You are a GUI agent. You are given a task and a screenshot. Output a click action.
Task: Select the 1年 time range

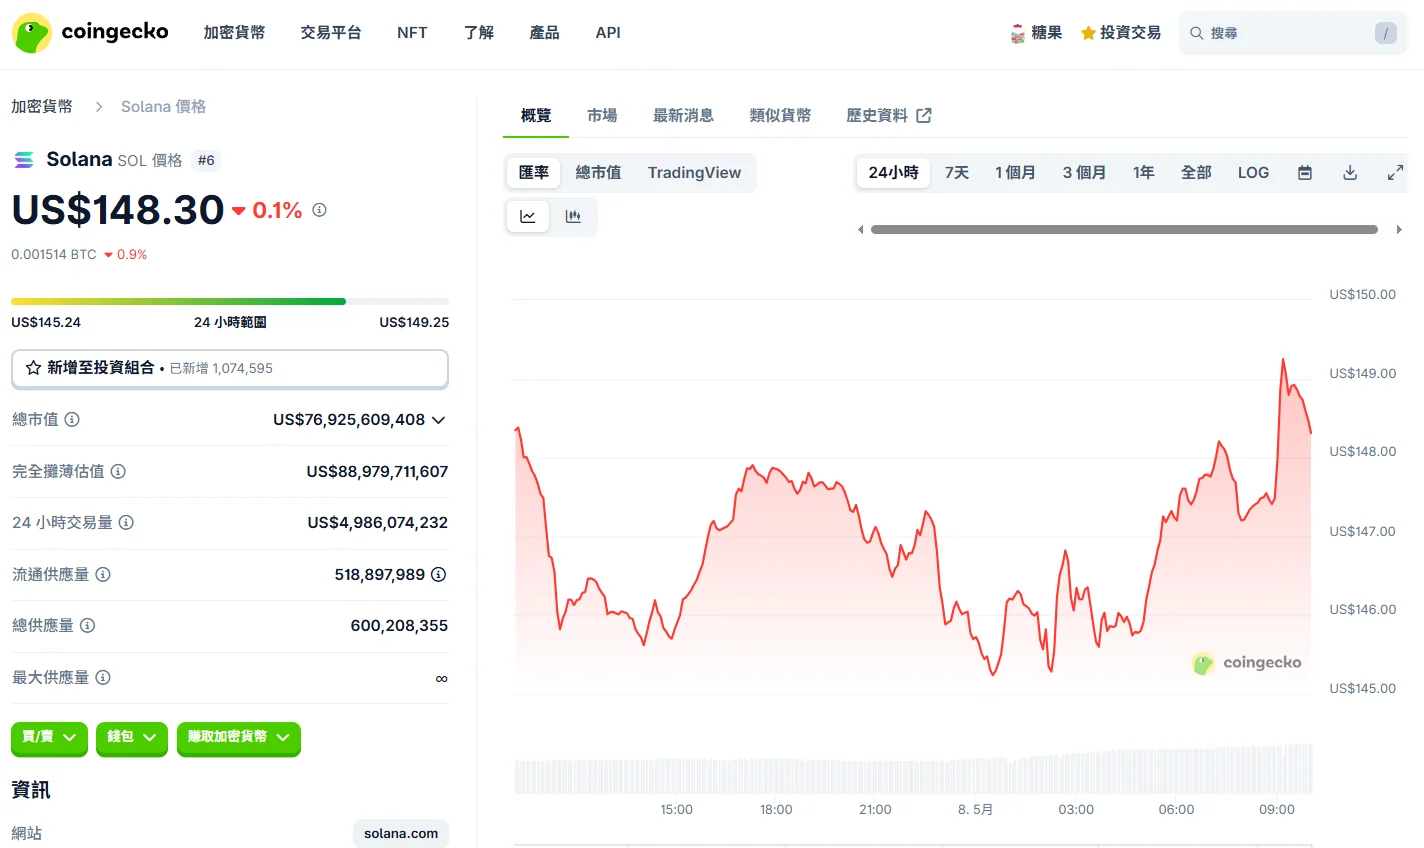pos(1144,173)
